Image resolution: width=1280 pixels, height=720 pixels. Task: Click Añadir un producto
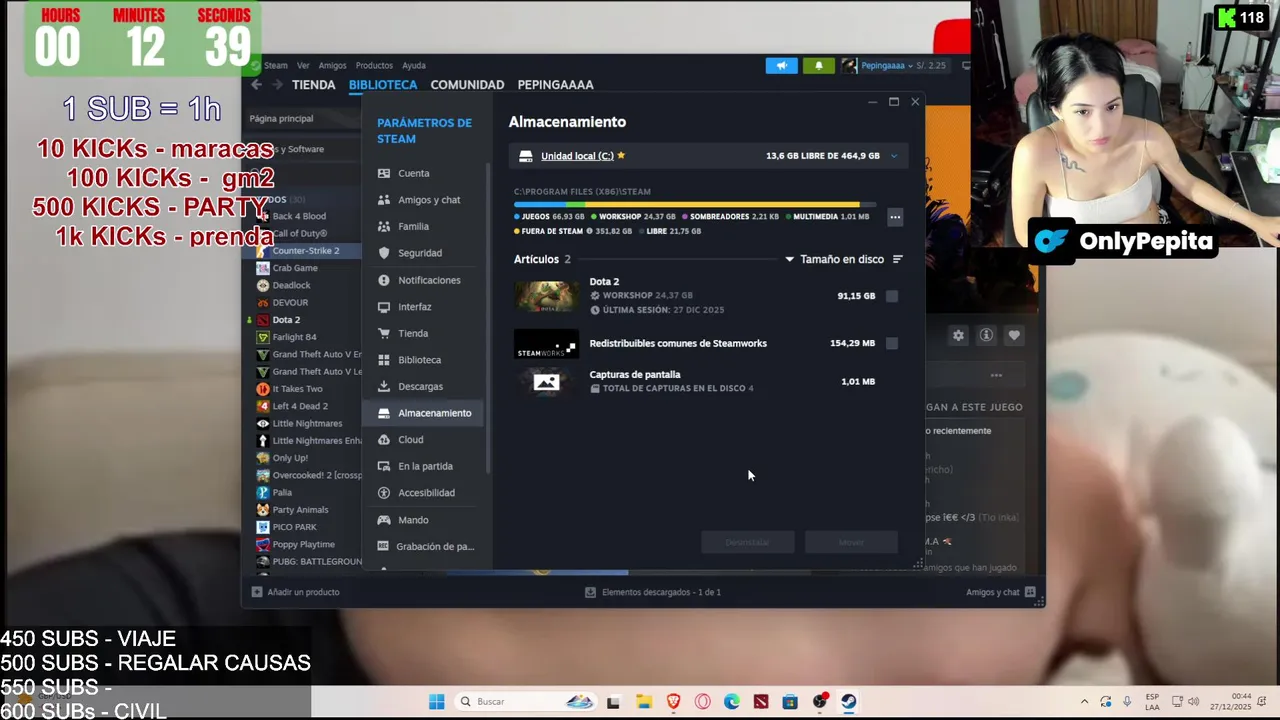pyautogui.click(x=295, y=592)
